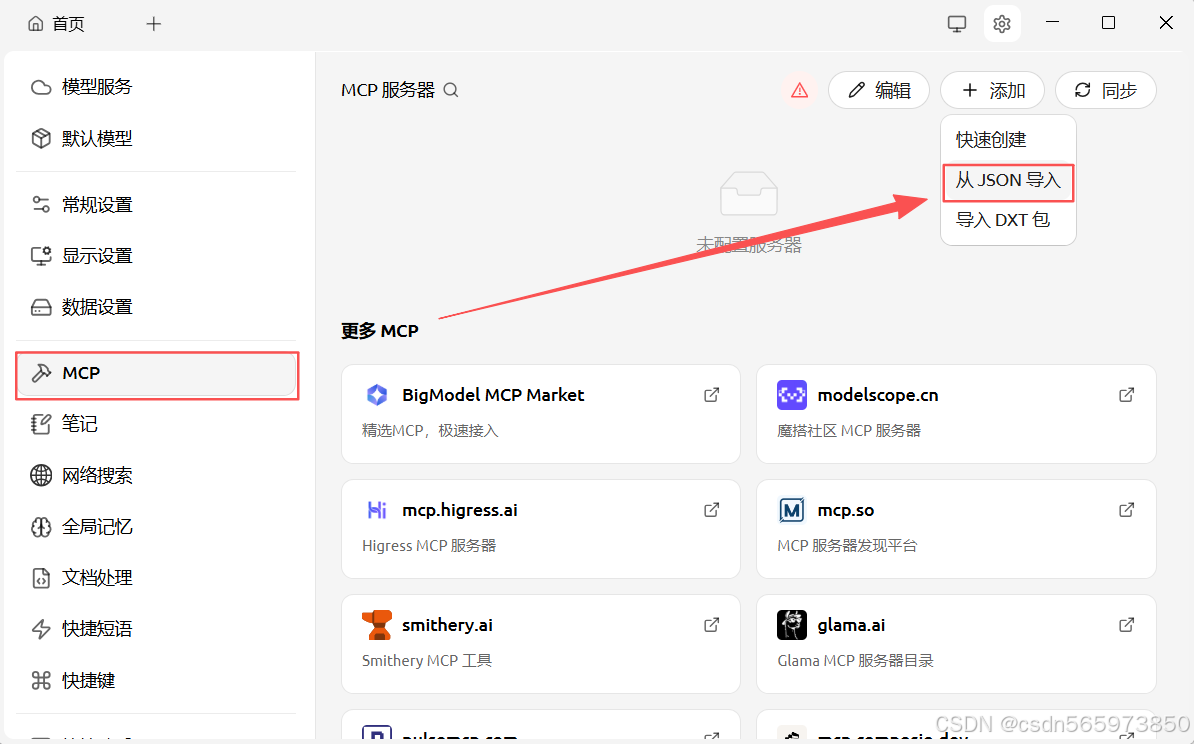Click the brain icon beside 全局记忆
Viewport: 1194px width, 744px height.
[x=41, y=527]
